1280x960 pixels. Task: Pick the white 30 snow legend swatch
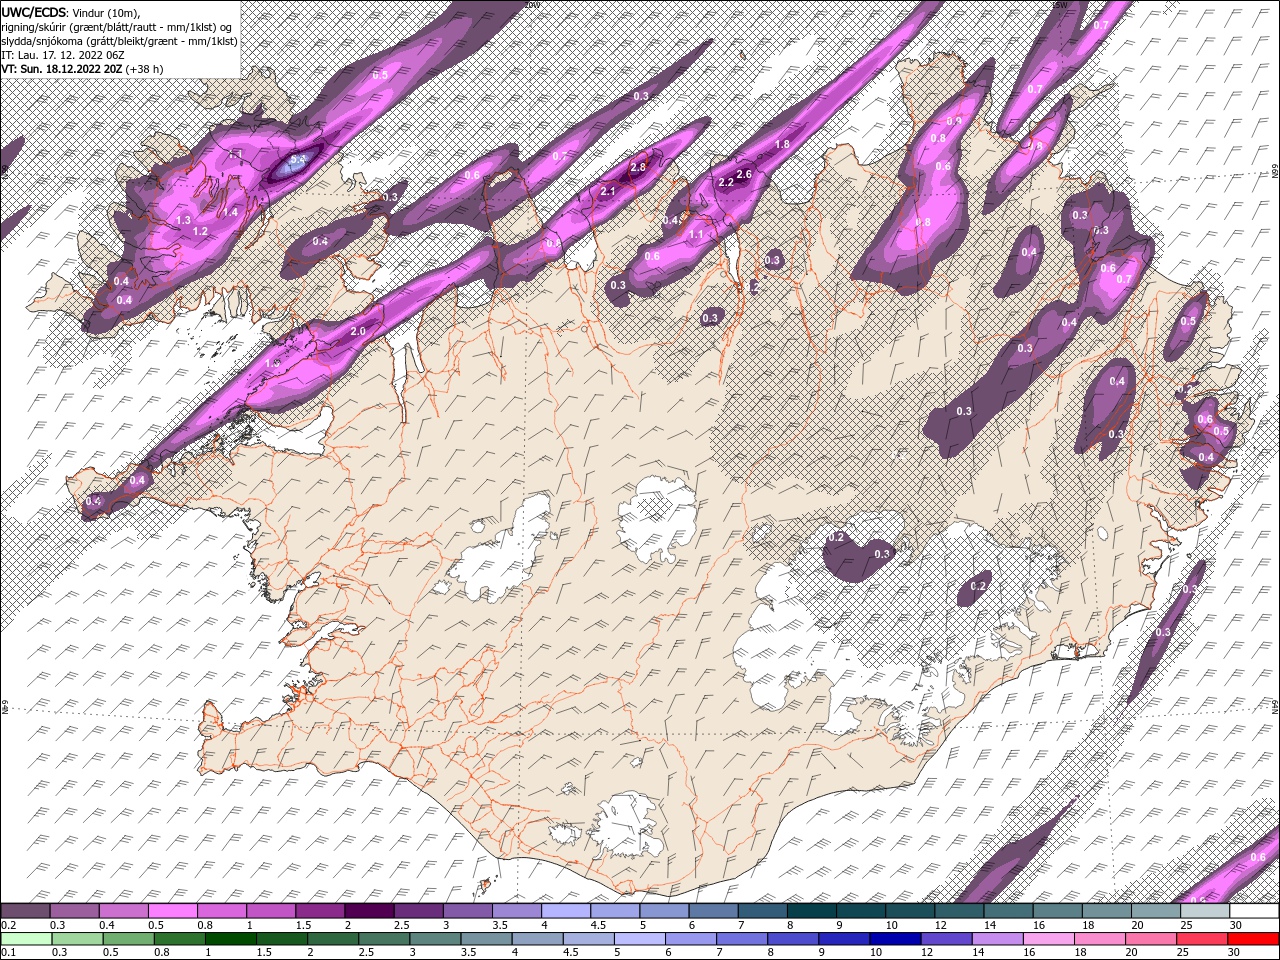tap(1254, 911)
